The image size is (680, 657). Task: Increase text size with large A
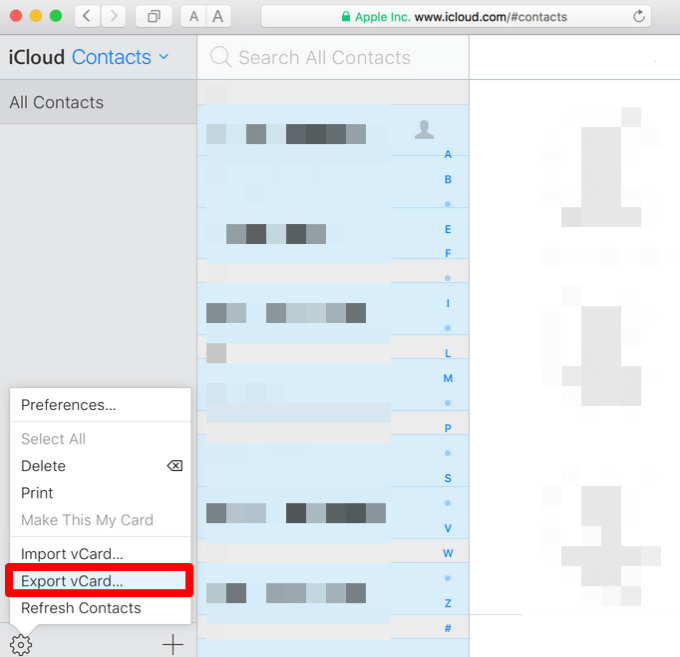[x=218, y=16]
